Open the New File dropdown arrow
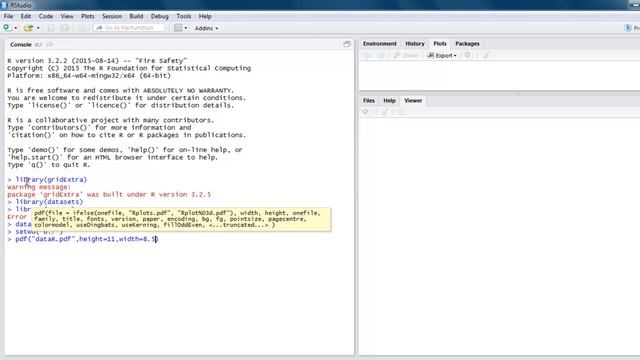Image resolution: width=640 pixels, height=360 pixels. coord(16,28)
